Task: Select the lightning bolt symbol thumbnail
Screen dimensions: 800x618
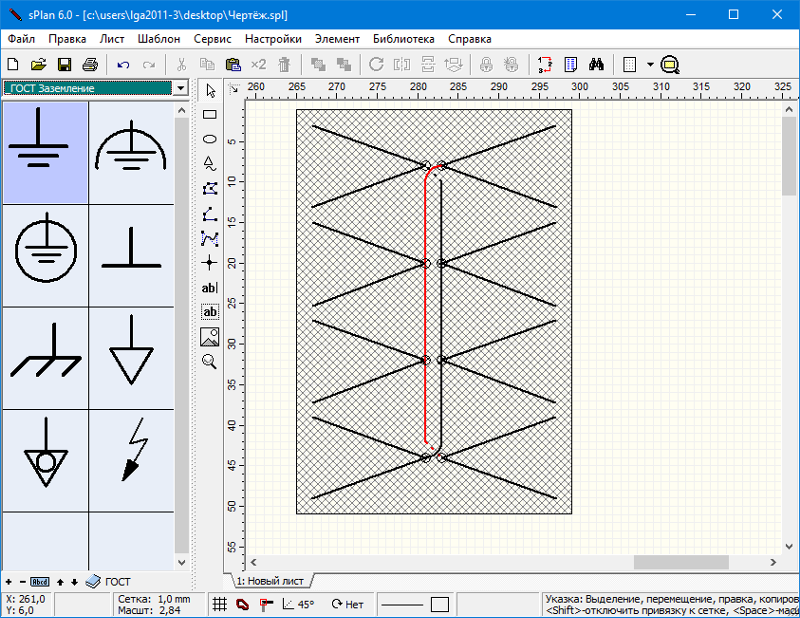Action: click(x=132, y=460)
